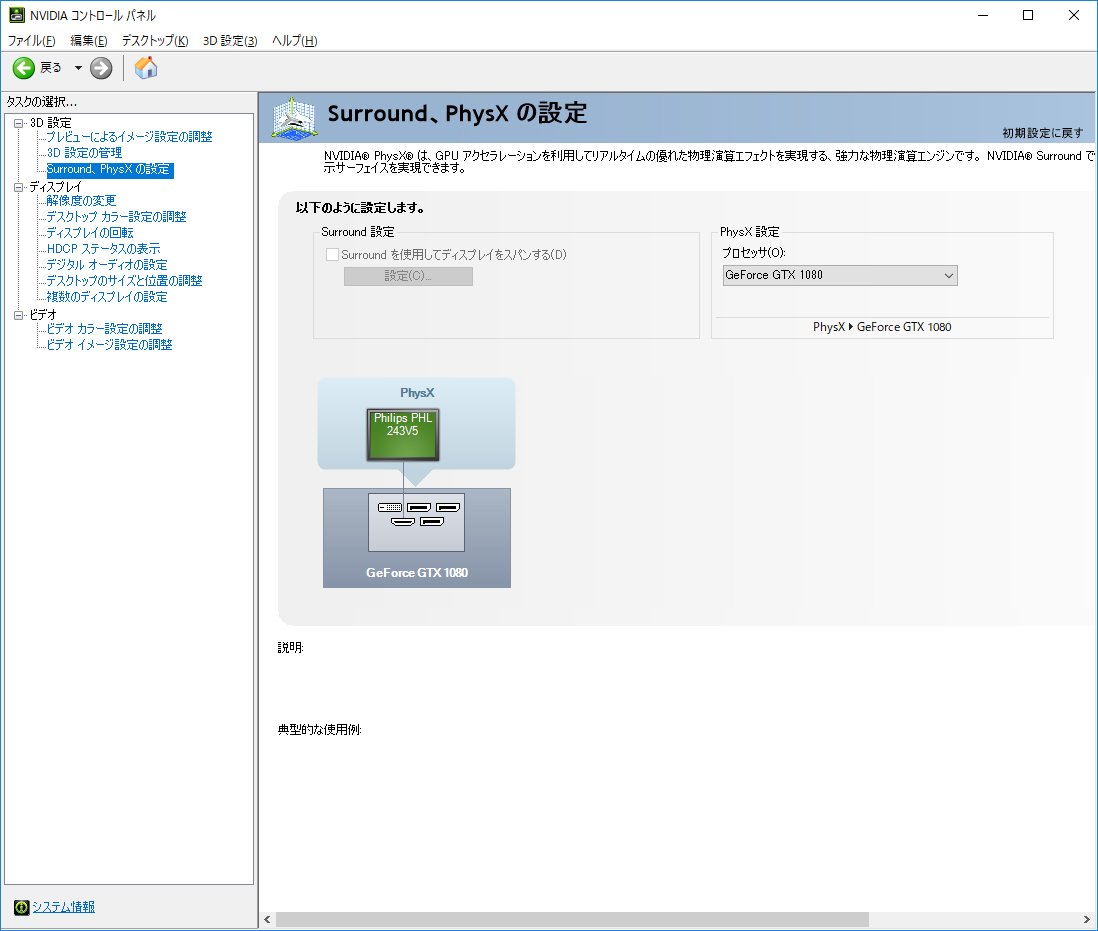Viewport: 1098px width, 931px height.
Task: Open the 編集 menu
Action: (89, 41)
